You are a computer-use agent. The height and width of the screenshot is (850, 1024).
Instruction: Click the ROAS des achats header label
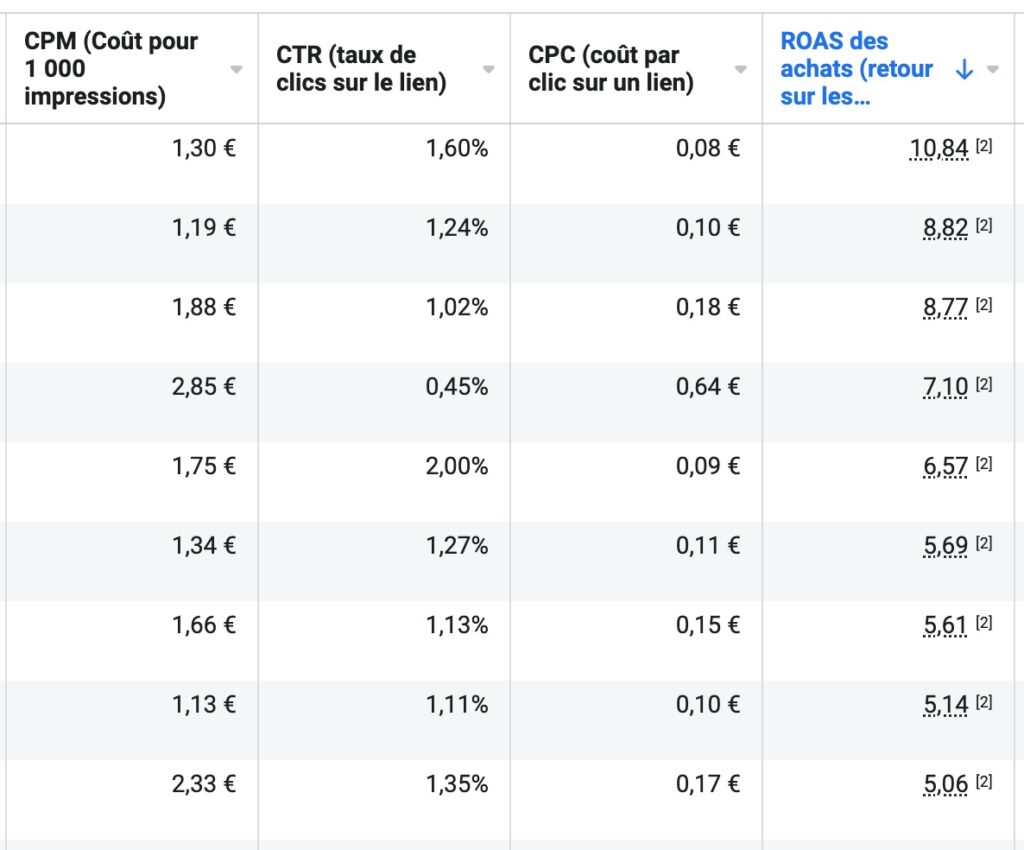pos(856,69)
